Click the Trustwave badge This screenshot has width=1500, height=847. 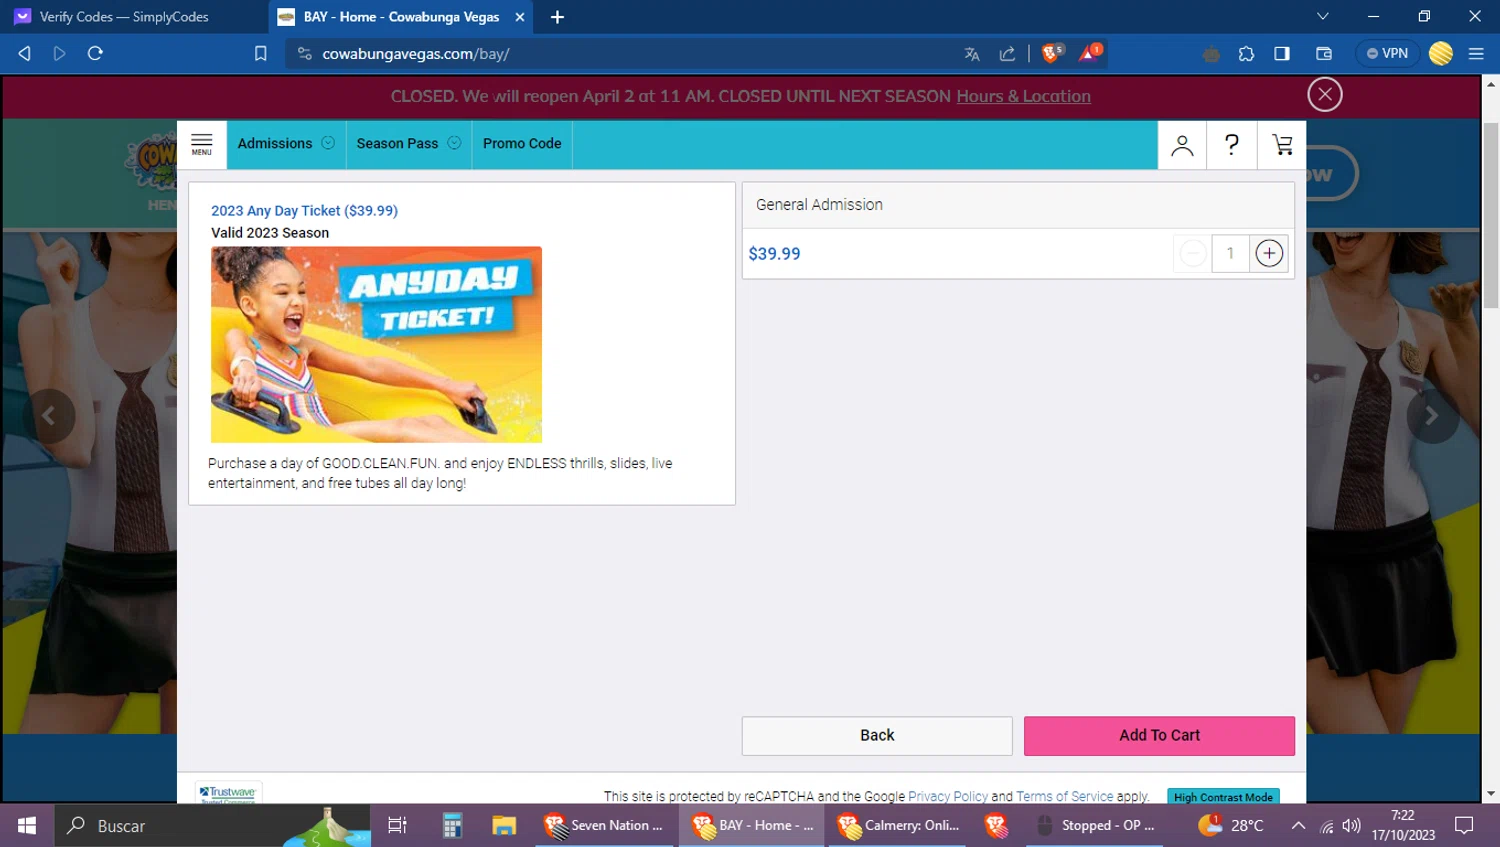point(229,793)
